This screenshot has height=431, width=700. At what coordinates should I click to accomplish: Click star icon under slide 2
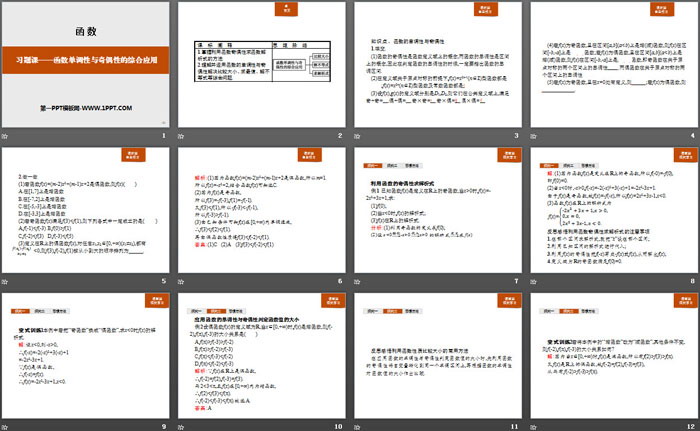[181, 136]
